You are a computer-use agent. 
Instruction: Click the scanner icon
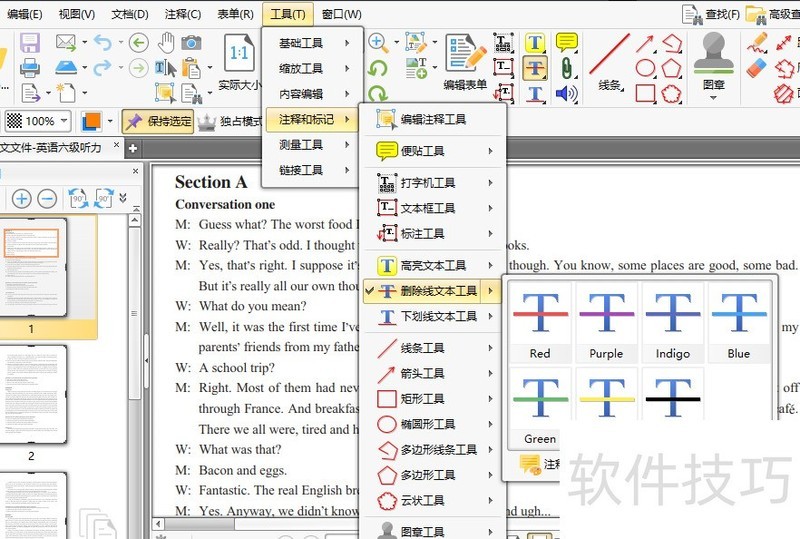click(66, 67)
